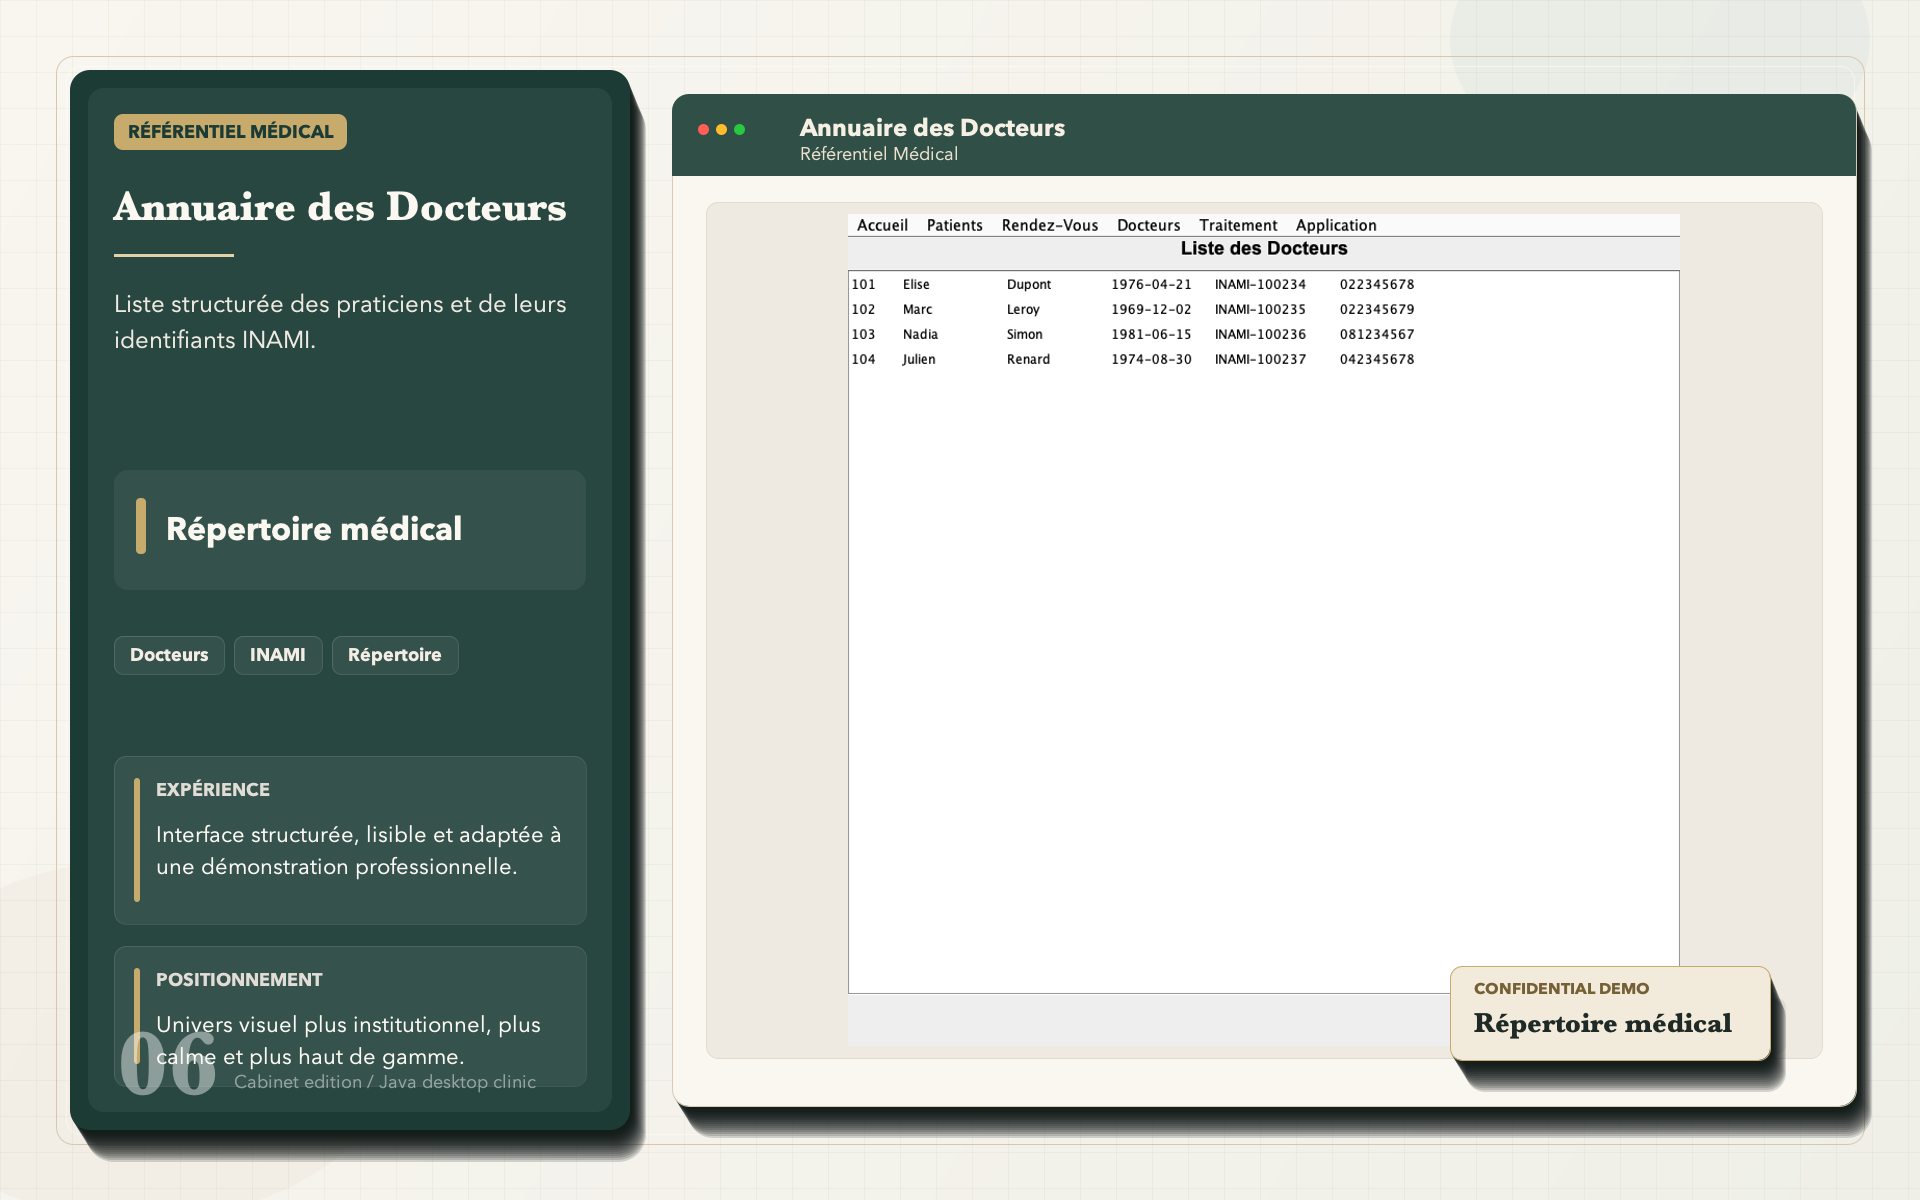Viewport: 1920px width, 1200px height.
Task: Select INAMI-100234 cell
Action: pos(1260,284)
